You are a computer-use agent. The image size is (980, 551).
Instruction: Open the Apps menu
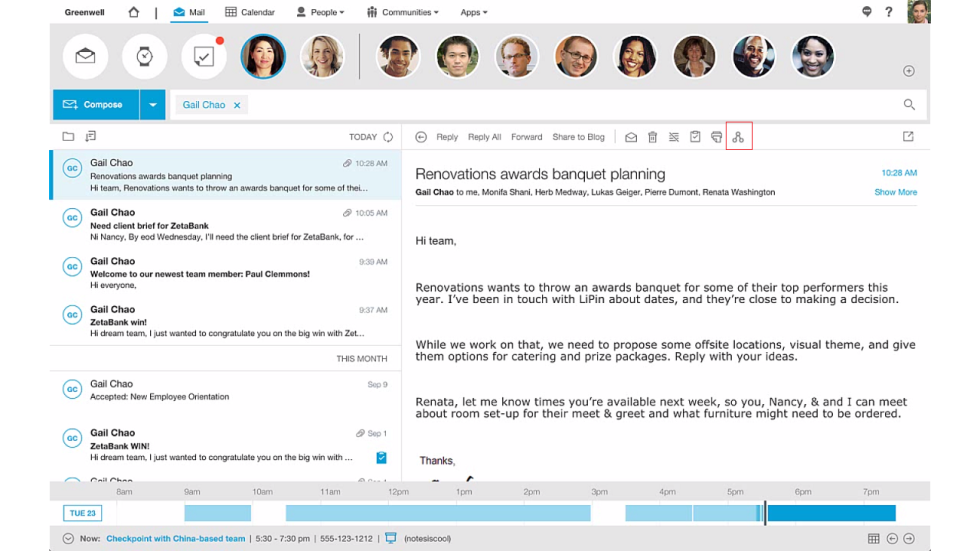474,12
